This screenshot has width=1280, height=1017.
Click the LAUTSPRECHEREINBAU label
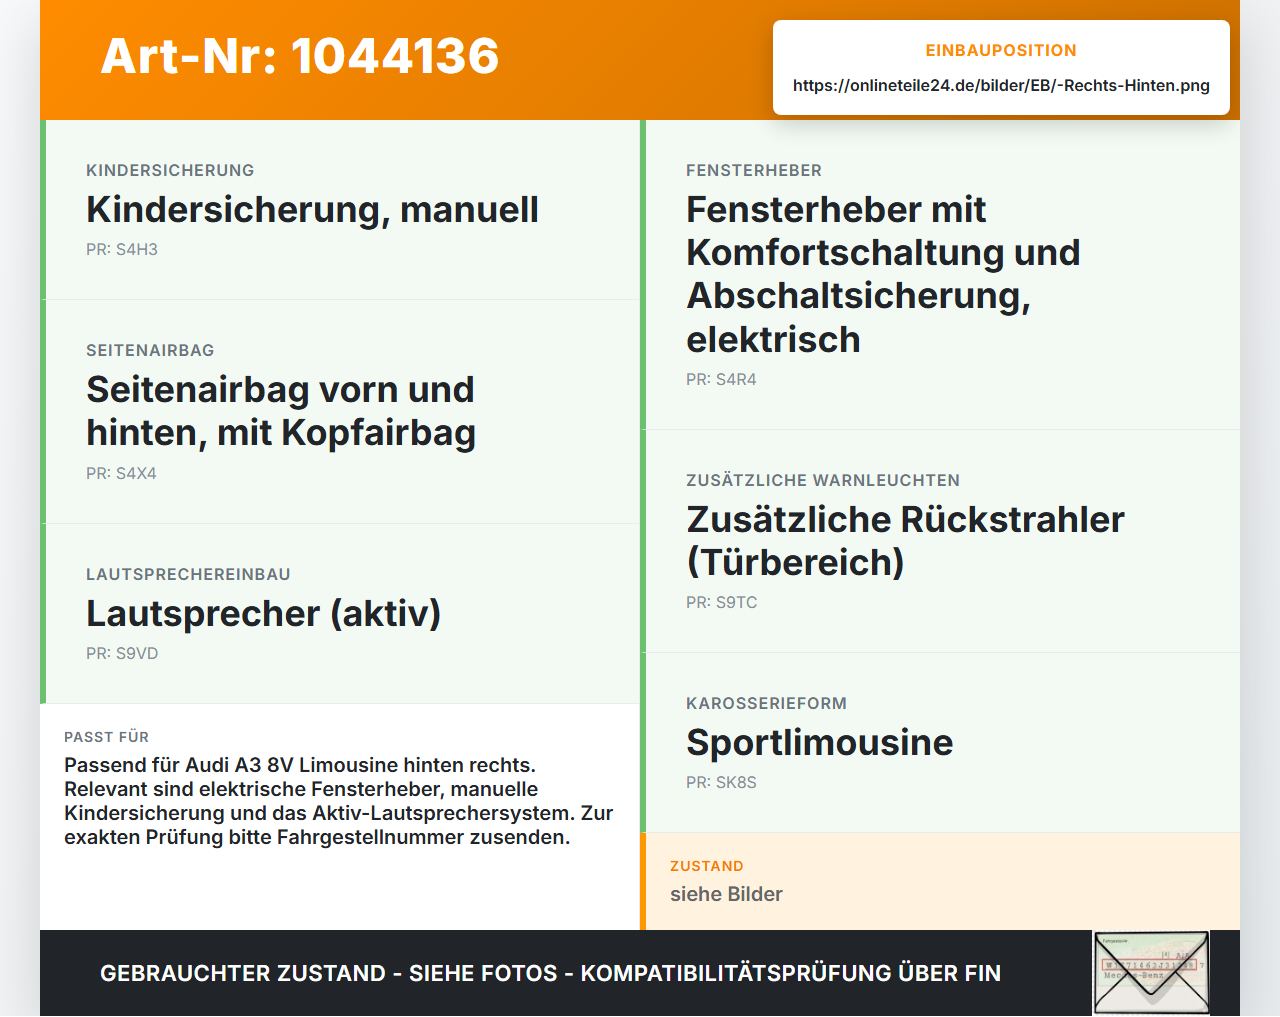coord(188,575)
